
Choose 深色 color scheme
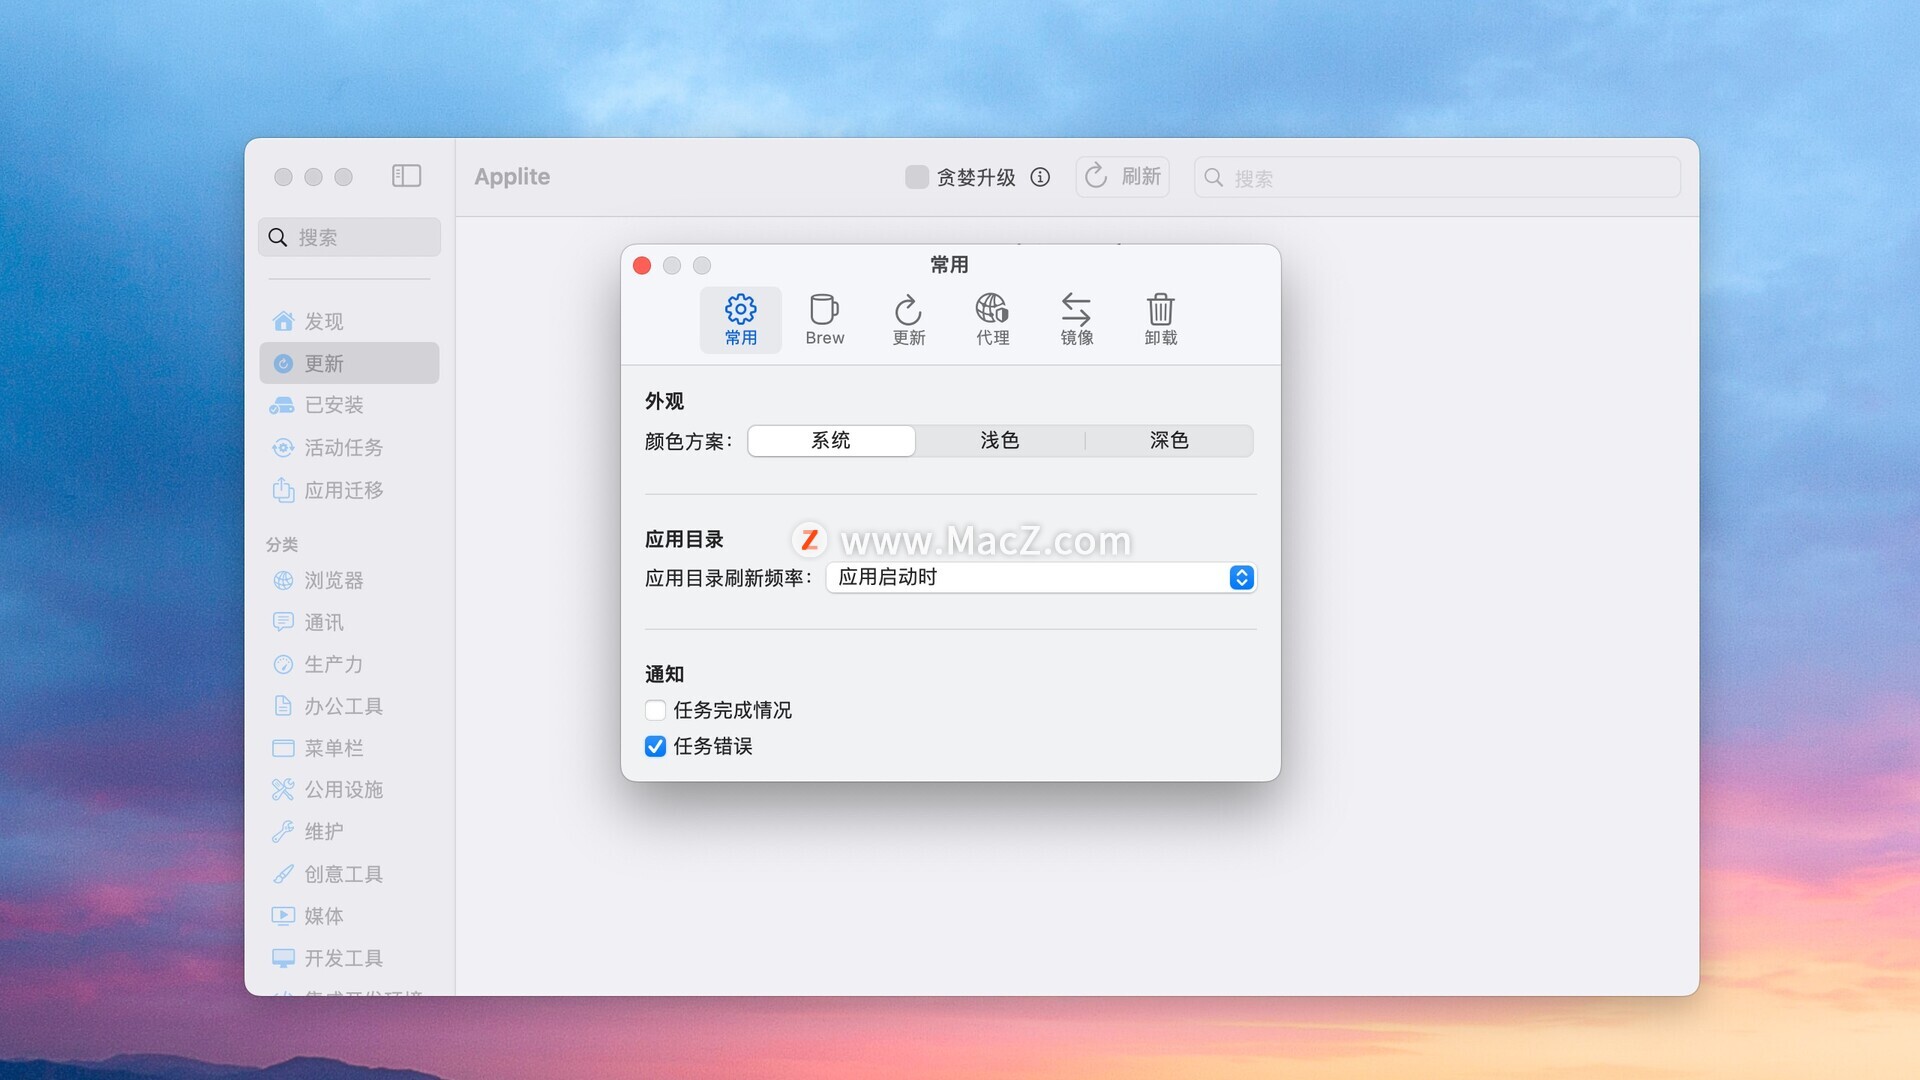(x=1168, y=441)
